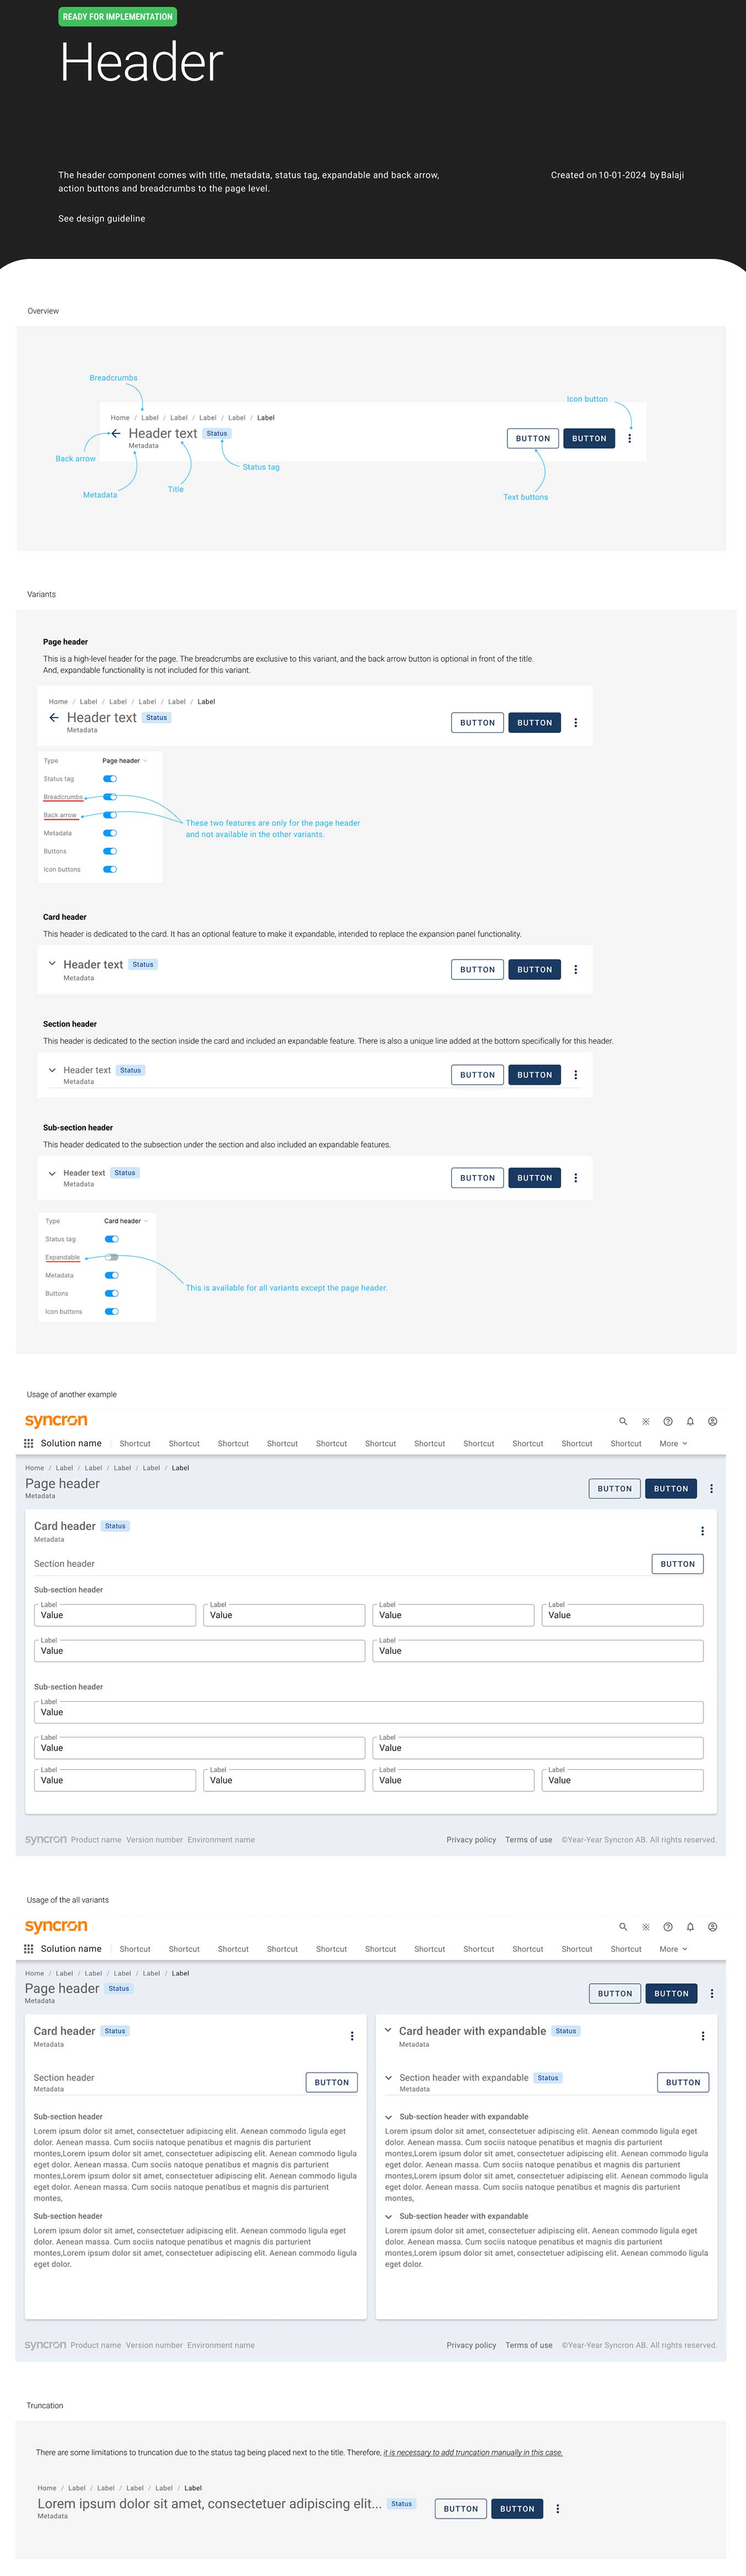The width and height of the screenshot is (746, 2576).
Task: Enable the Expandable switch
Action: [x=112, y=1257]
